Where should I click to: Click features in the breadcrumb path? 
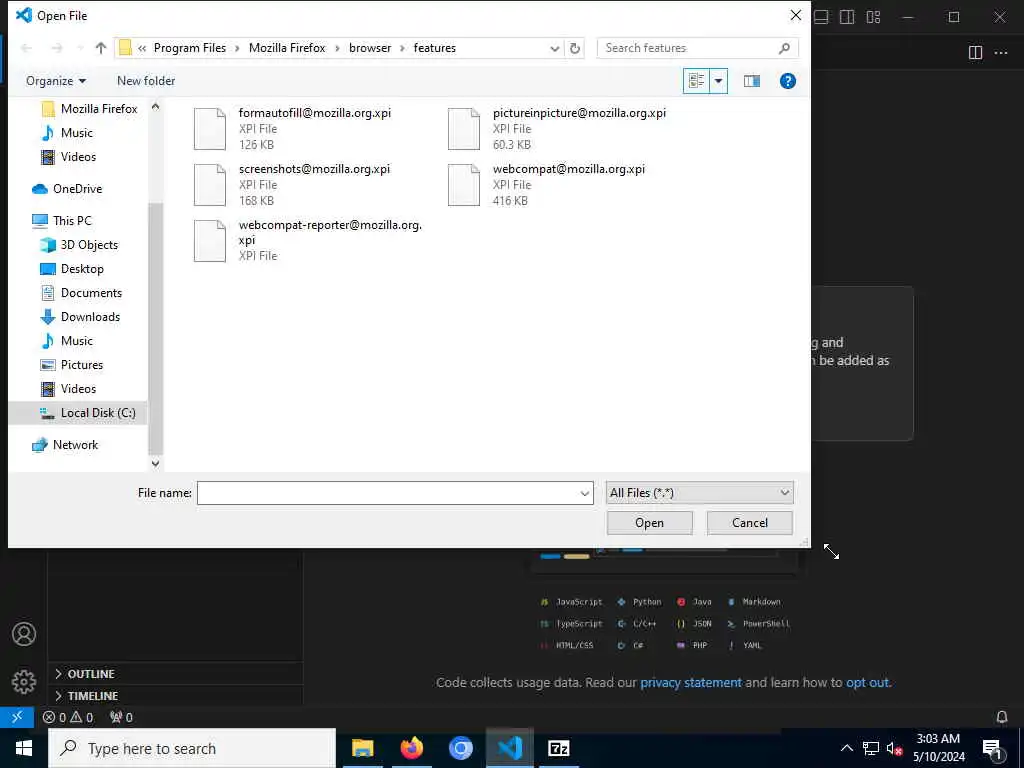(434, 48)
